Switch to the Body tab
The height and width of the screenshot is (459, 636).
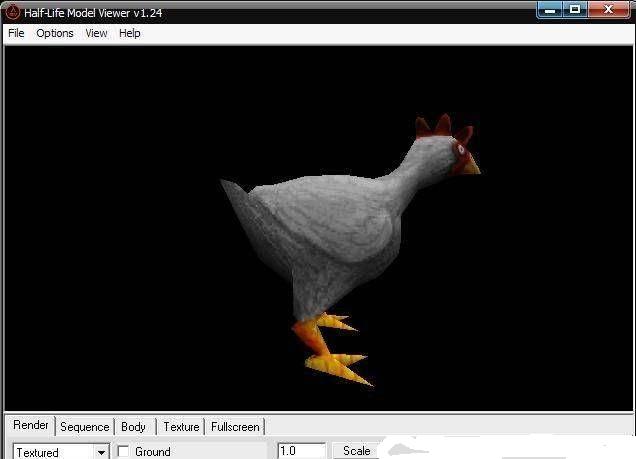[133, 427]
